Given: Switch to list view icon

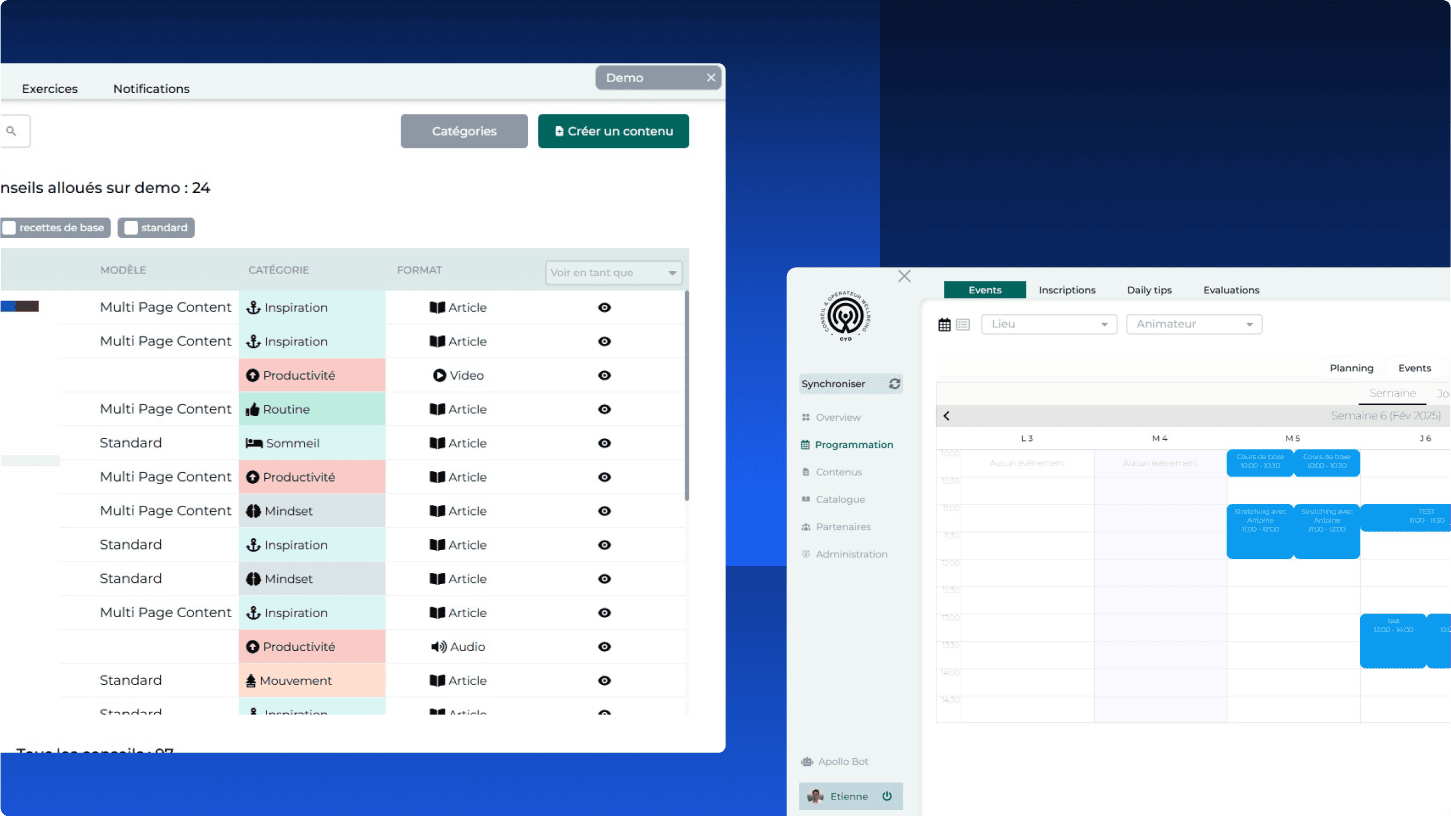Looking at the screenshot, I should point(963,325).
